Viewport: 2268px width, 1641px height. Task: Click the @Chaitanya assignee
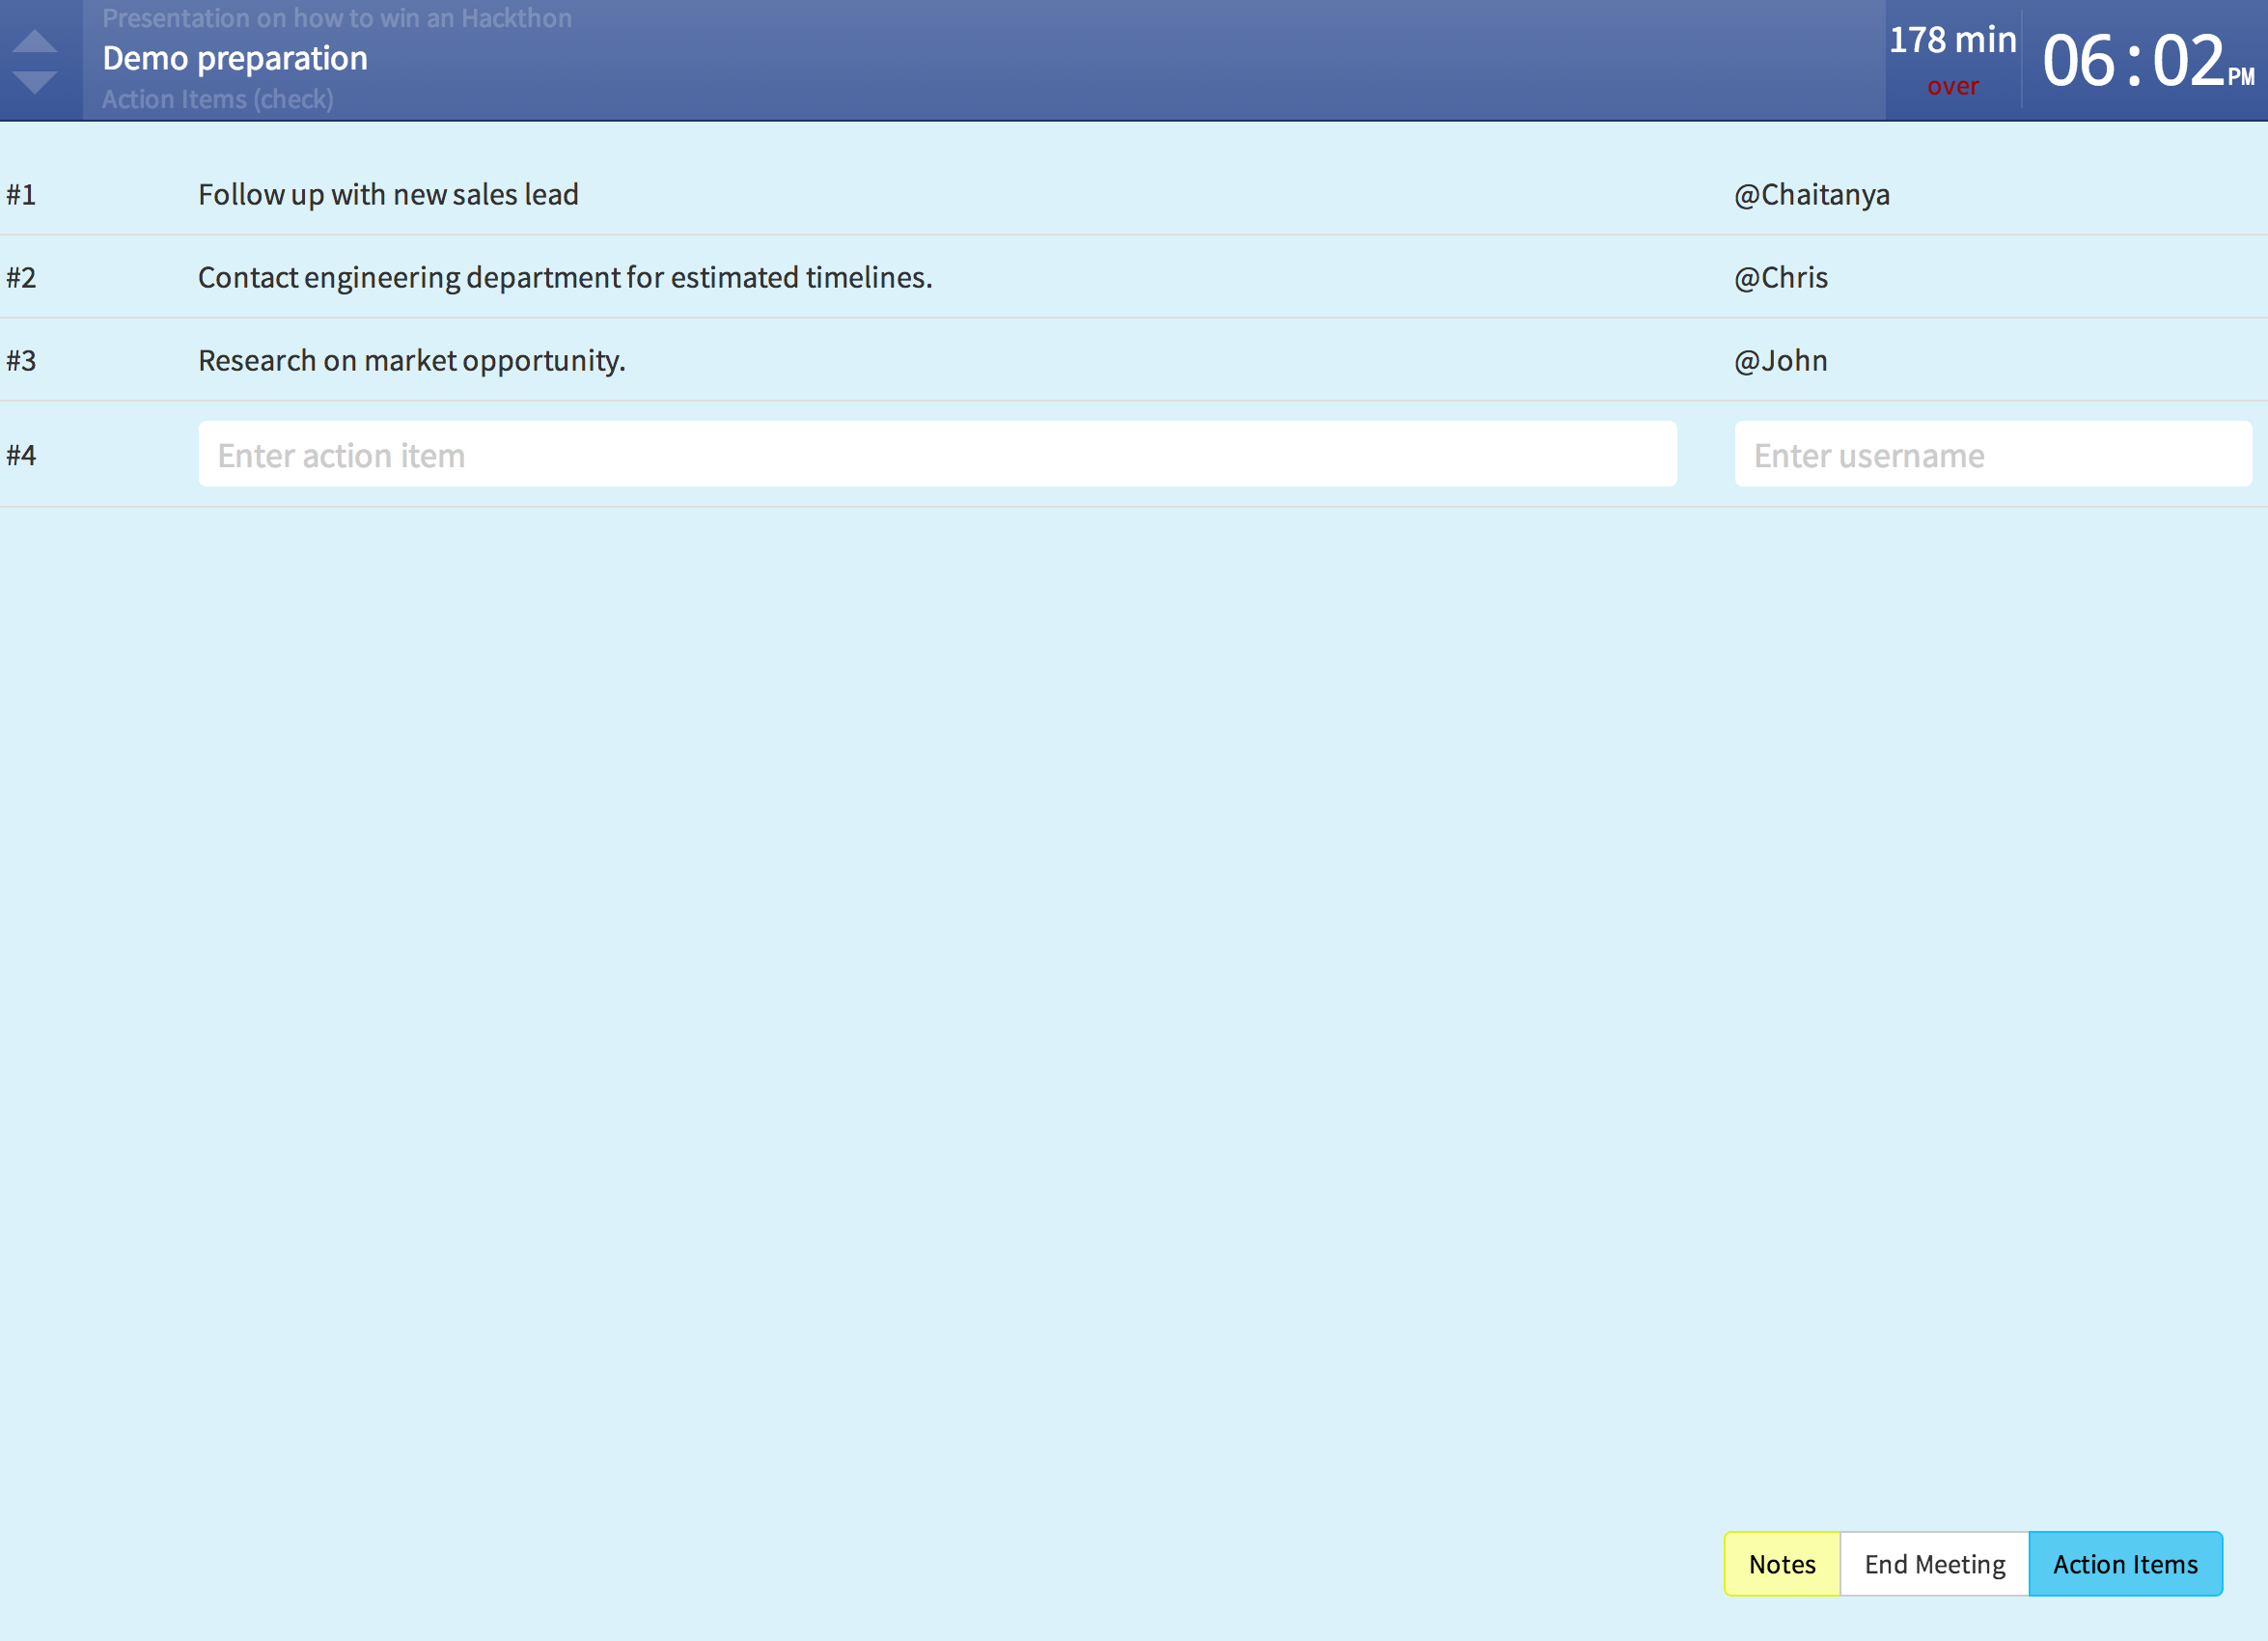click(x=1811, y=194)
